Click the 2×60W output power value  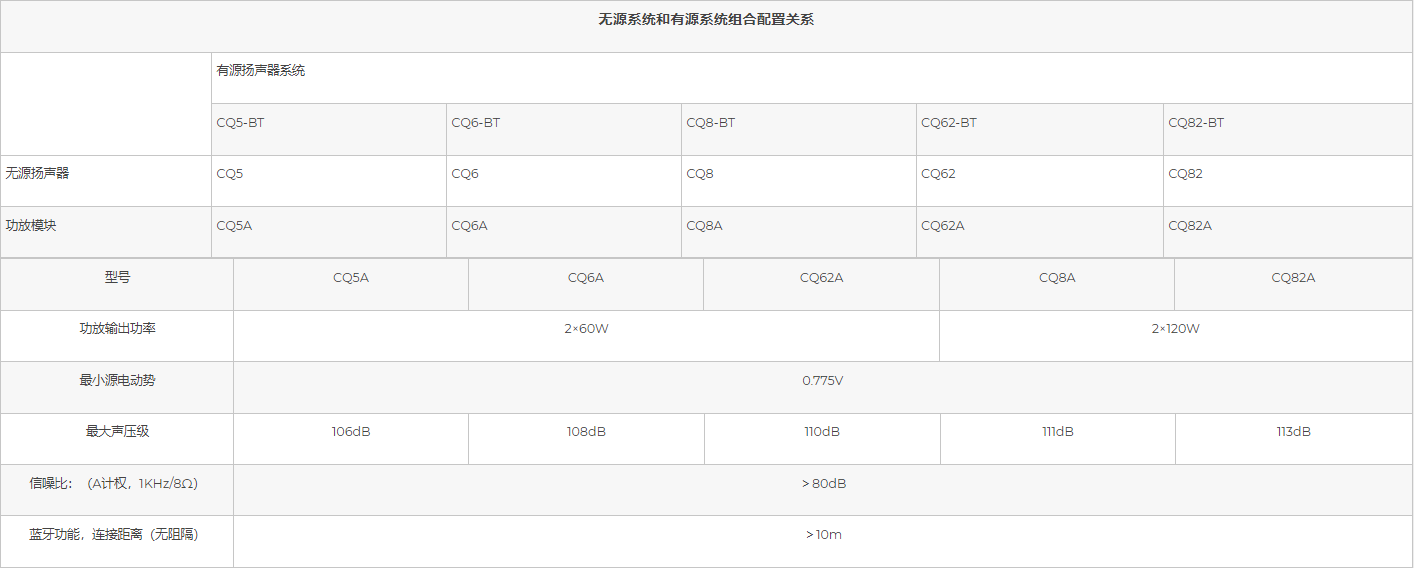[586, 329]
